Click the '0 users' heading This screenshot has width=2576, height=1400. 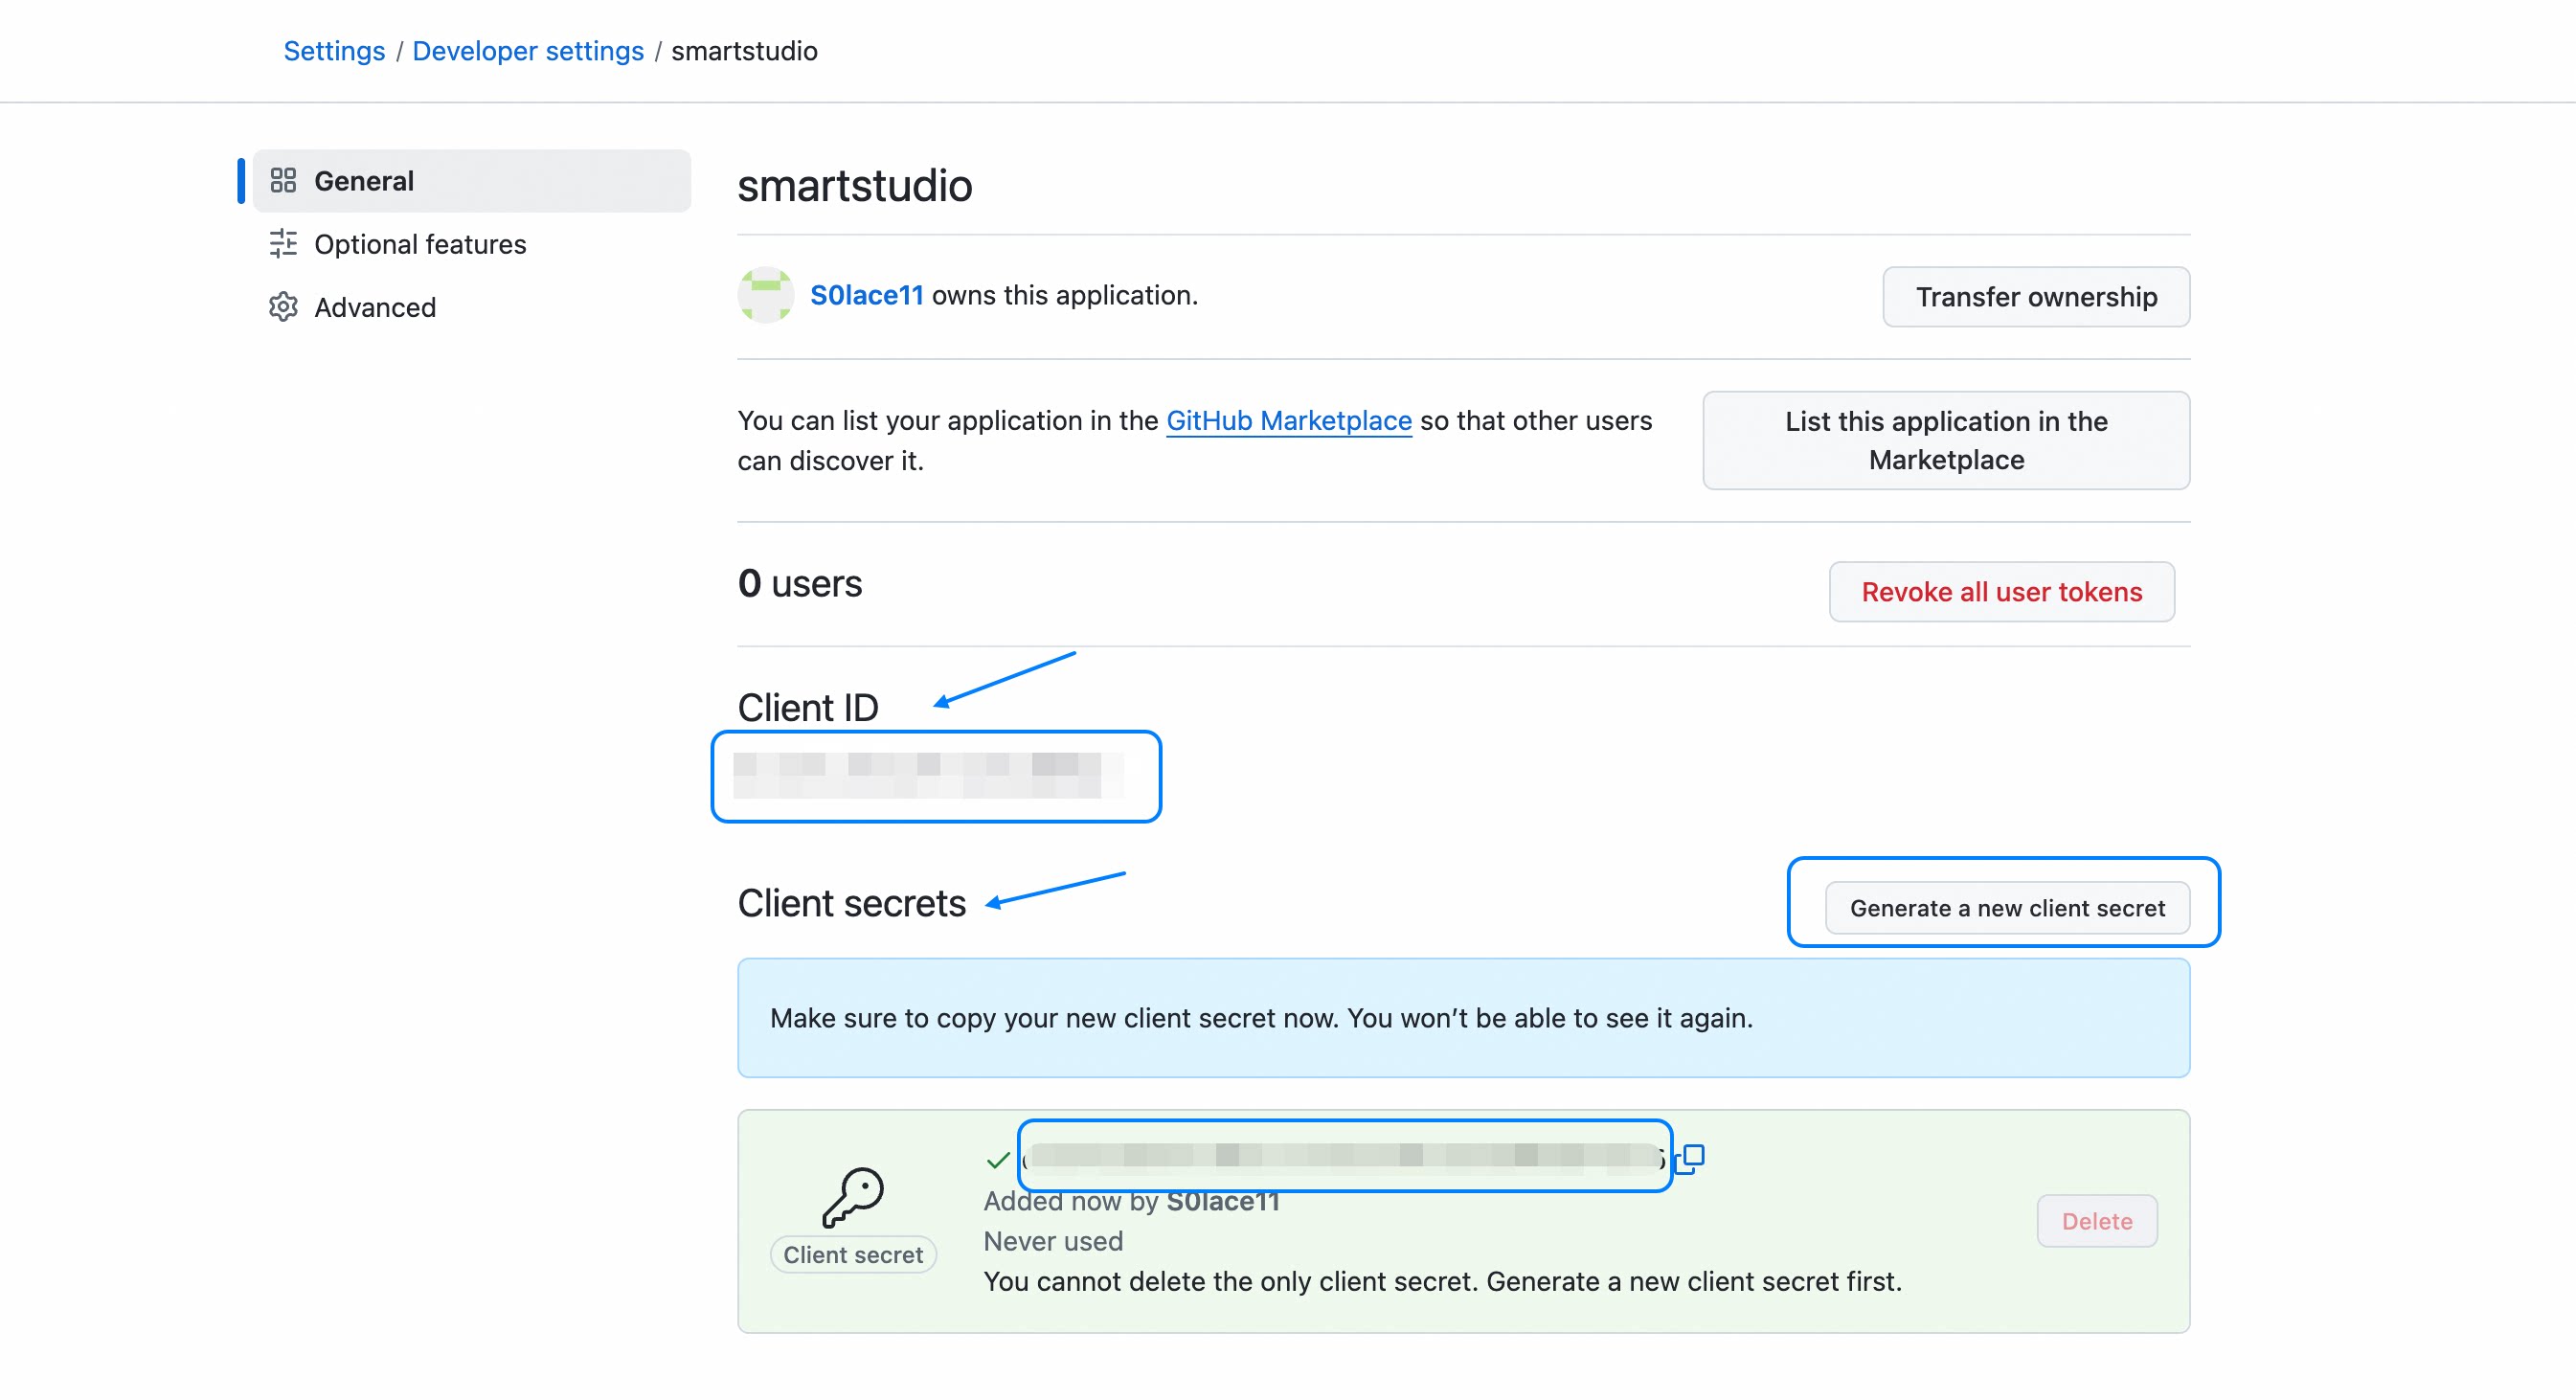[800, 583]
